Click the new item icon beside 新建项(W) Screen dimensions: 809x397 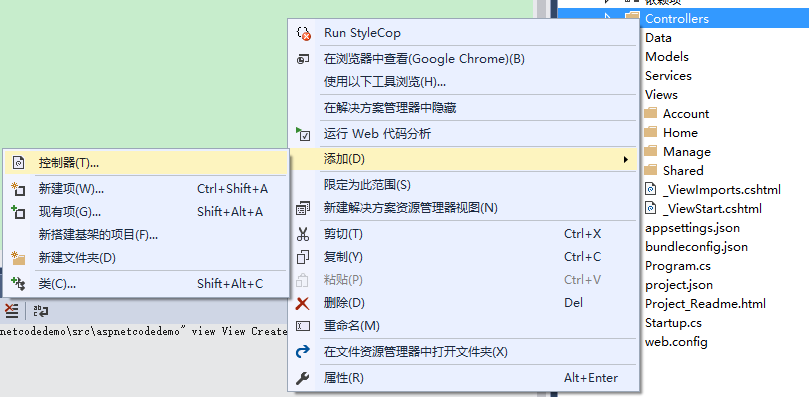[x=18, y=189]
